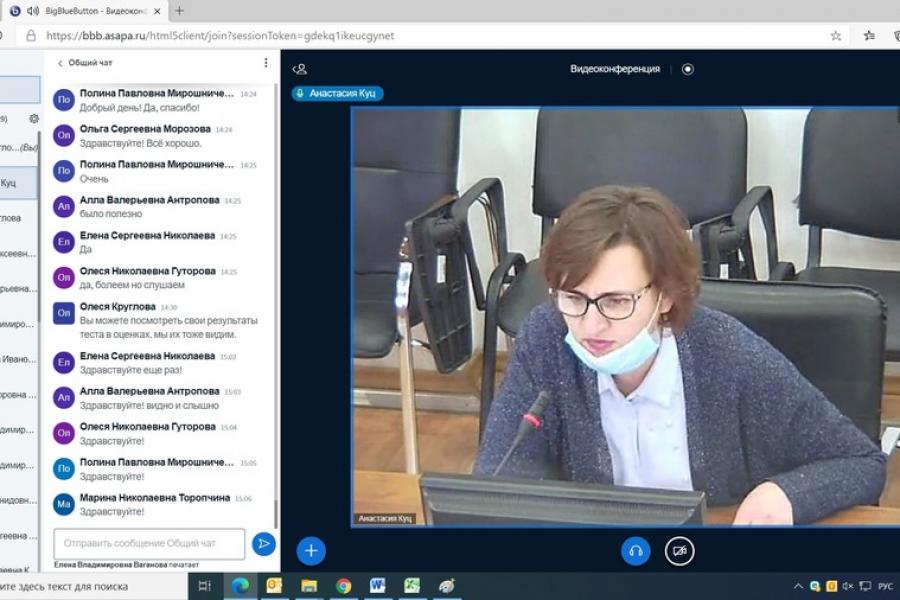
Task: Open Google Chrome from the taskbar
Action: [343, 586]
